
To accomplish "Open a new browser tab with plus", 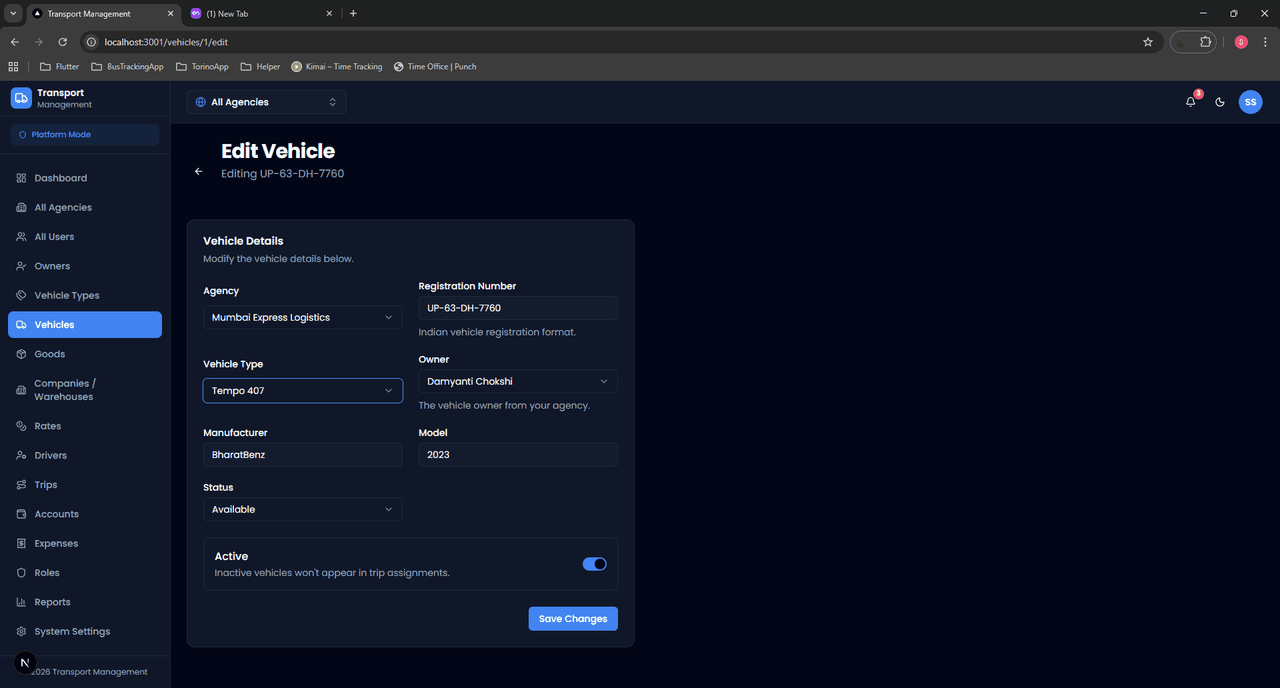I will [353, 13].
